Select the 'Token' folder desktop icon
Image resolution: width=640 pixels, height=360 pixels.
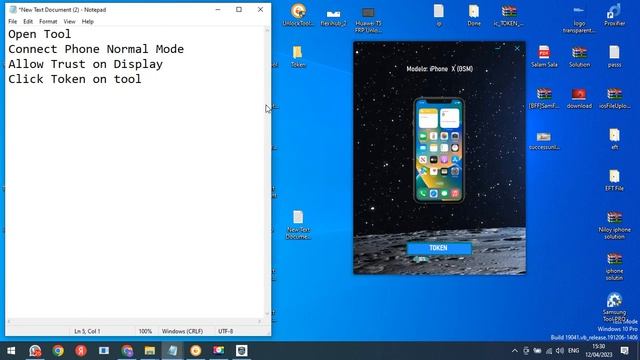click(x=298, y=56)
